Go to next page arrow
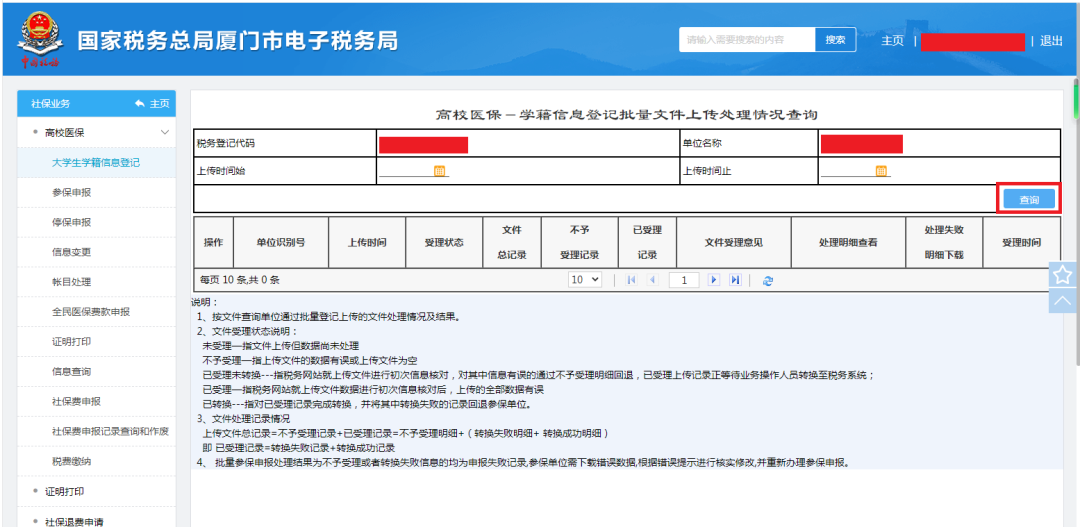 coord(714,280)
